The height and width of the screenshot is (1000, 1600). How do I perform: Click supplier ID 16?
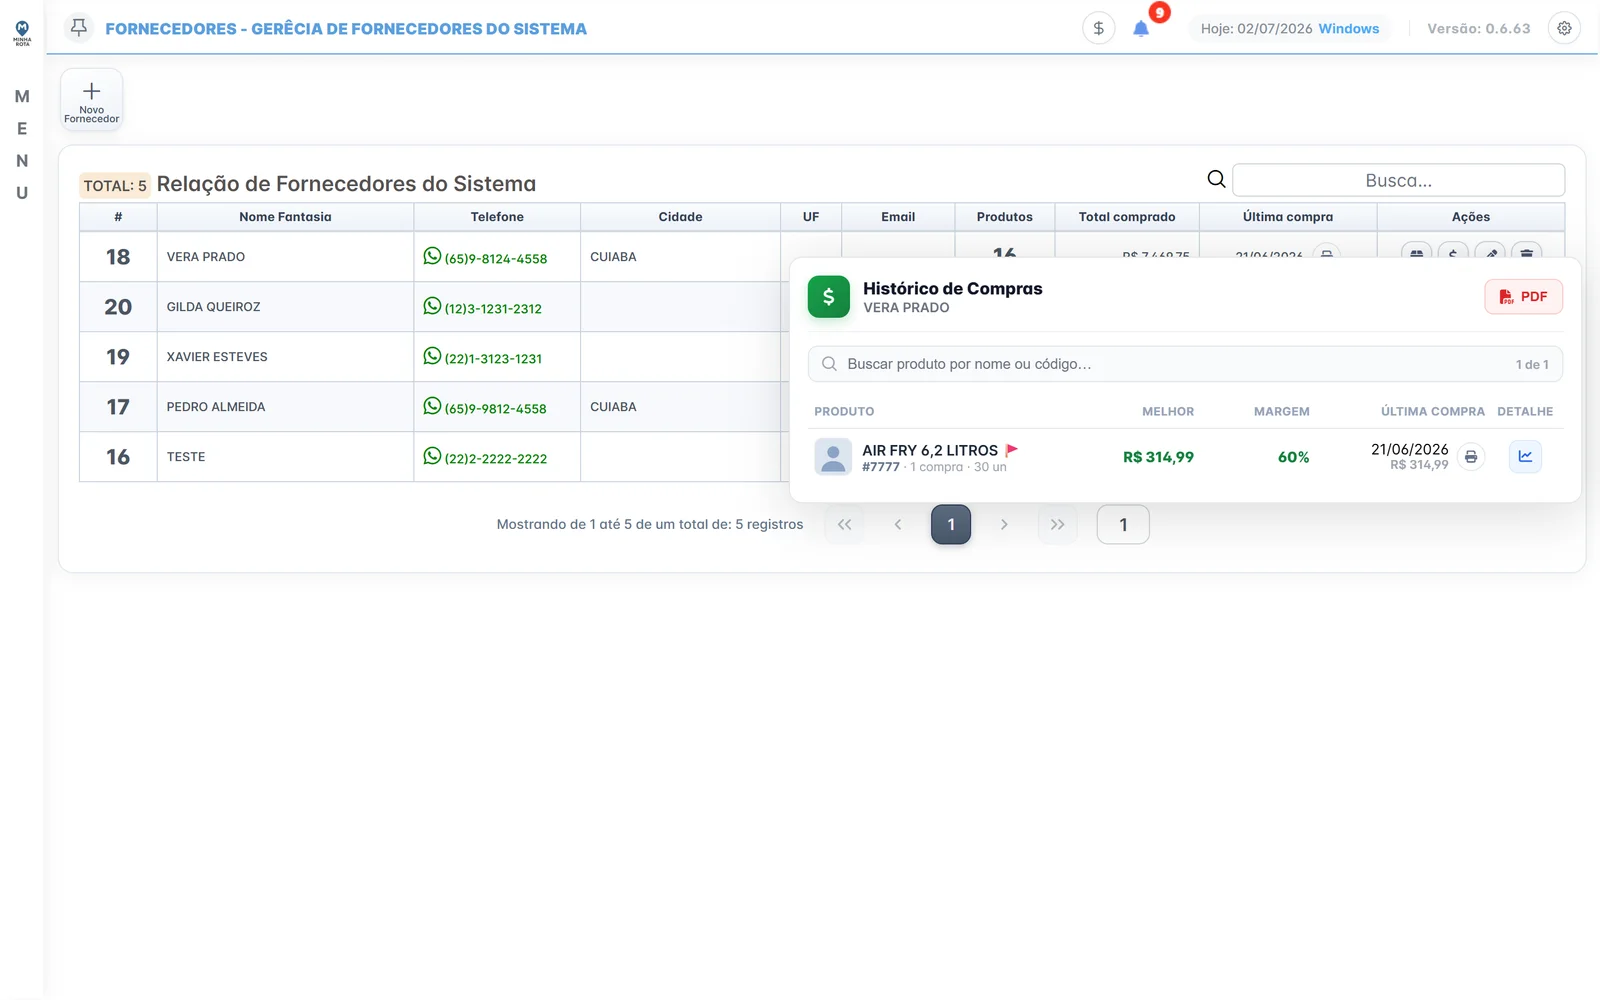pyautogui.click(x=118, y=457)
